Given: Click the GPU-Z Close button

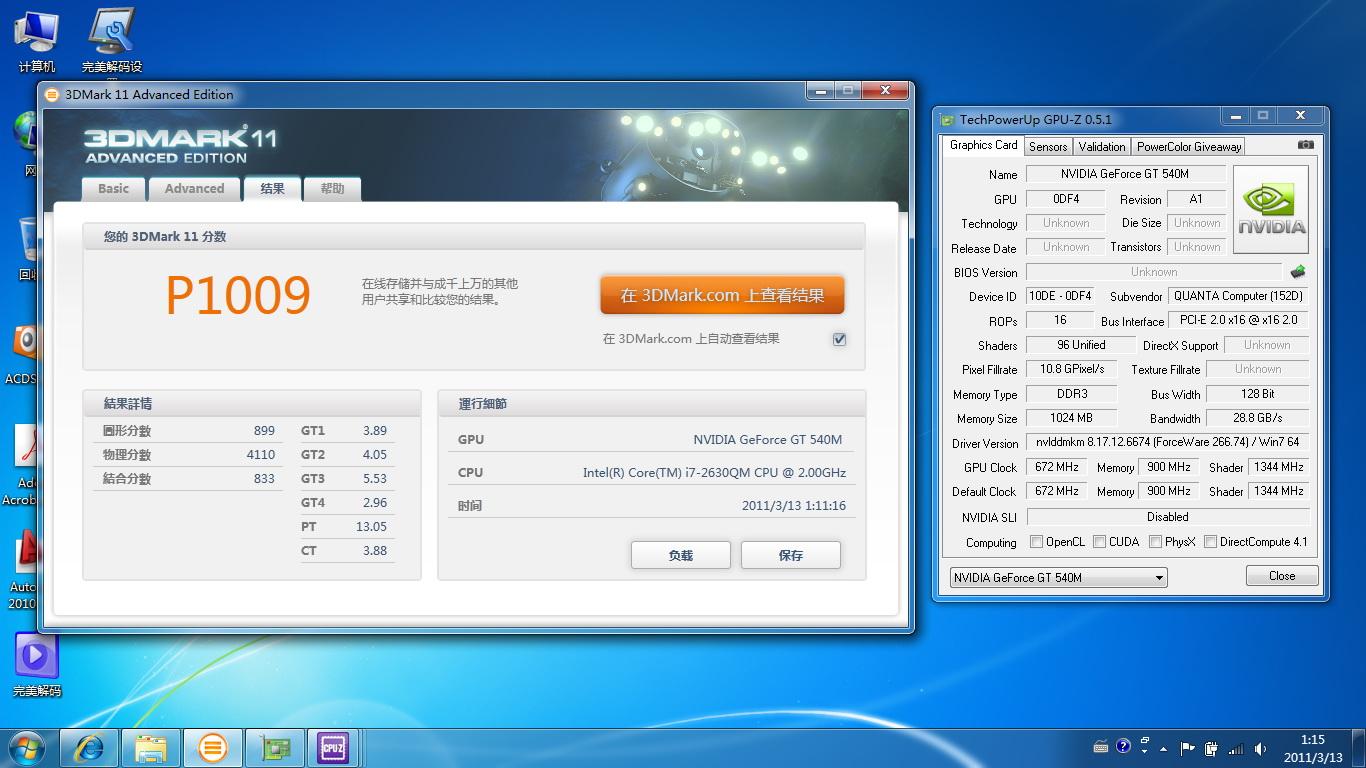Looking at the screenshot, I should tap(1282, 576).
